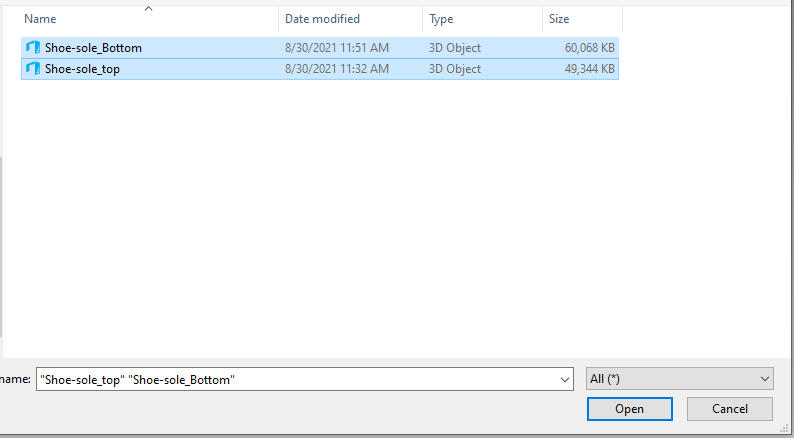Click 3D Object type of Shoe-sole_Bottom
Viewport: 794px width, 438px height.
coord(455,48)
